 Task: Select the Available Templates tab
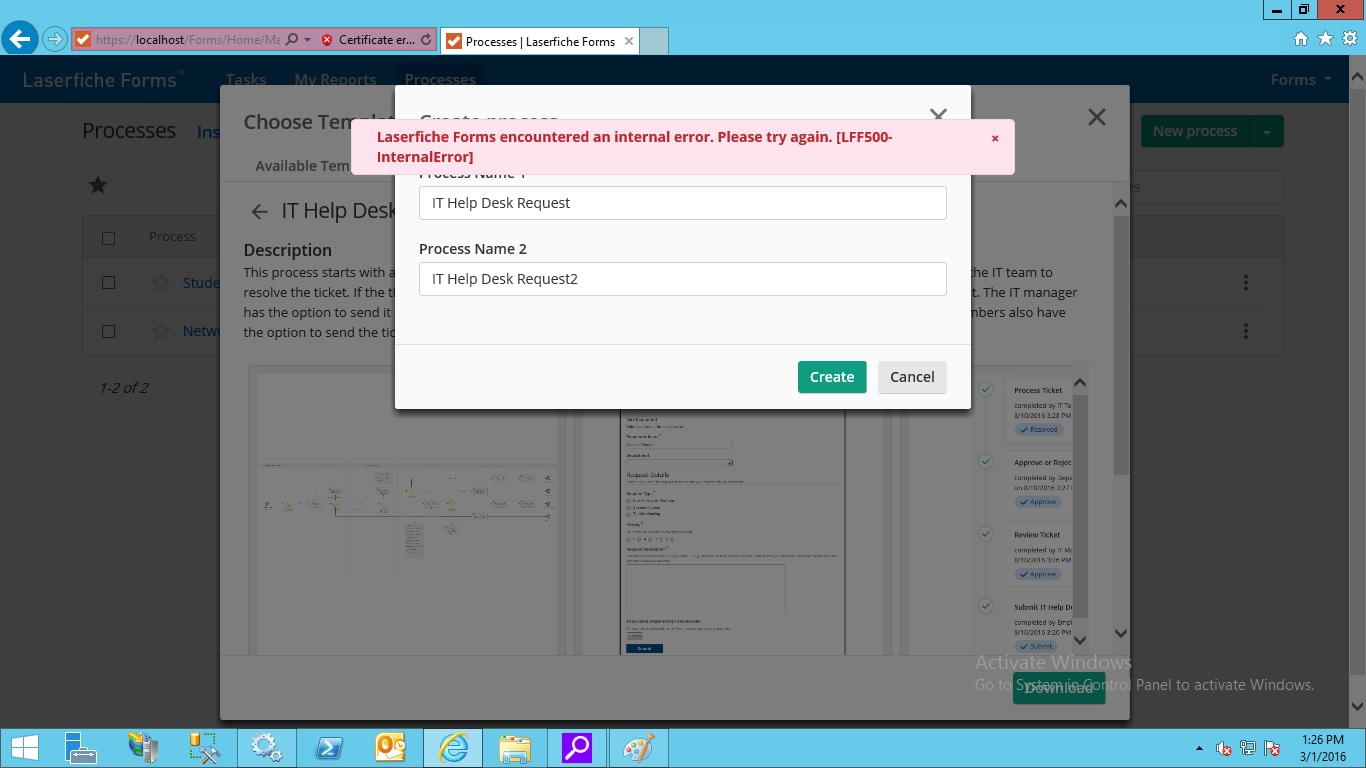301,166
